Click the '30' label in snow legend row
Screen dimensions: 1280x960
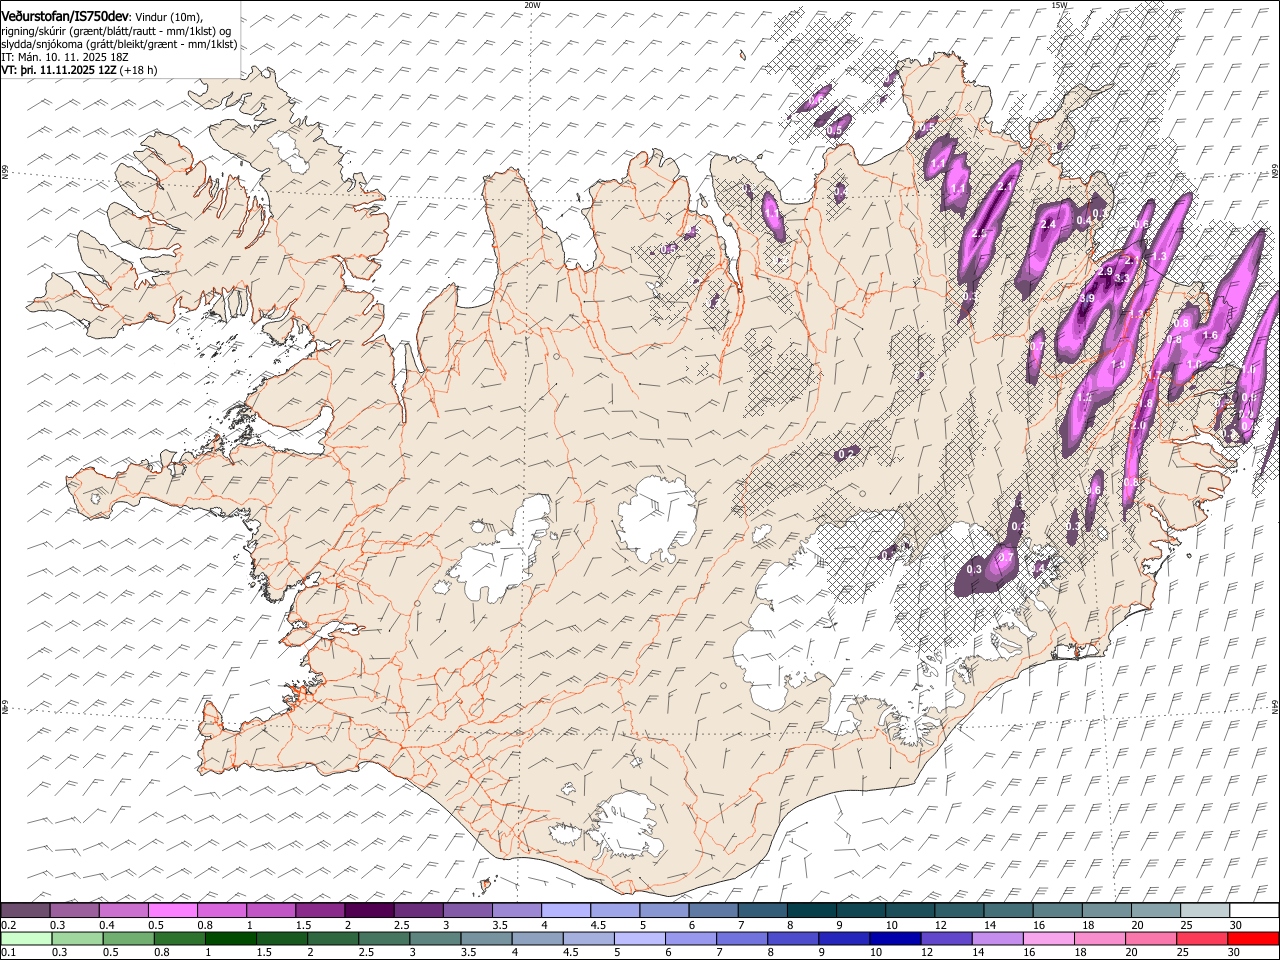point(1235,925)
